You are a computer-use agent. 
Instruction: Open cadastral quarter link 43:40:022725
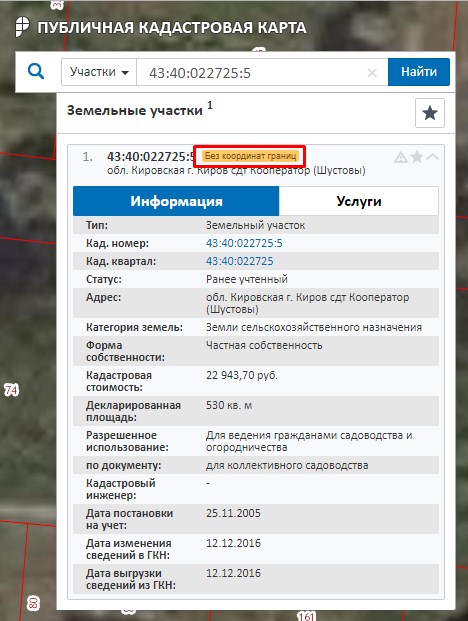point(240,261)
